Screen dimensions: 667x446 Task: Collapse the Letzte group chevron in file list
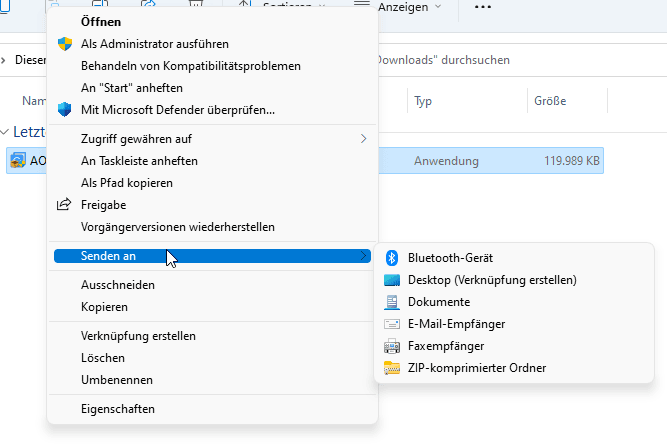pos(6,132)
